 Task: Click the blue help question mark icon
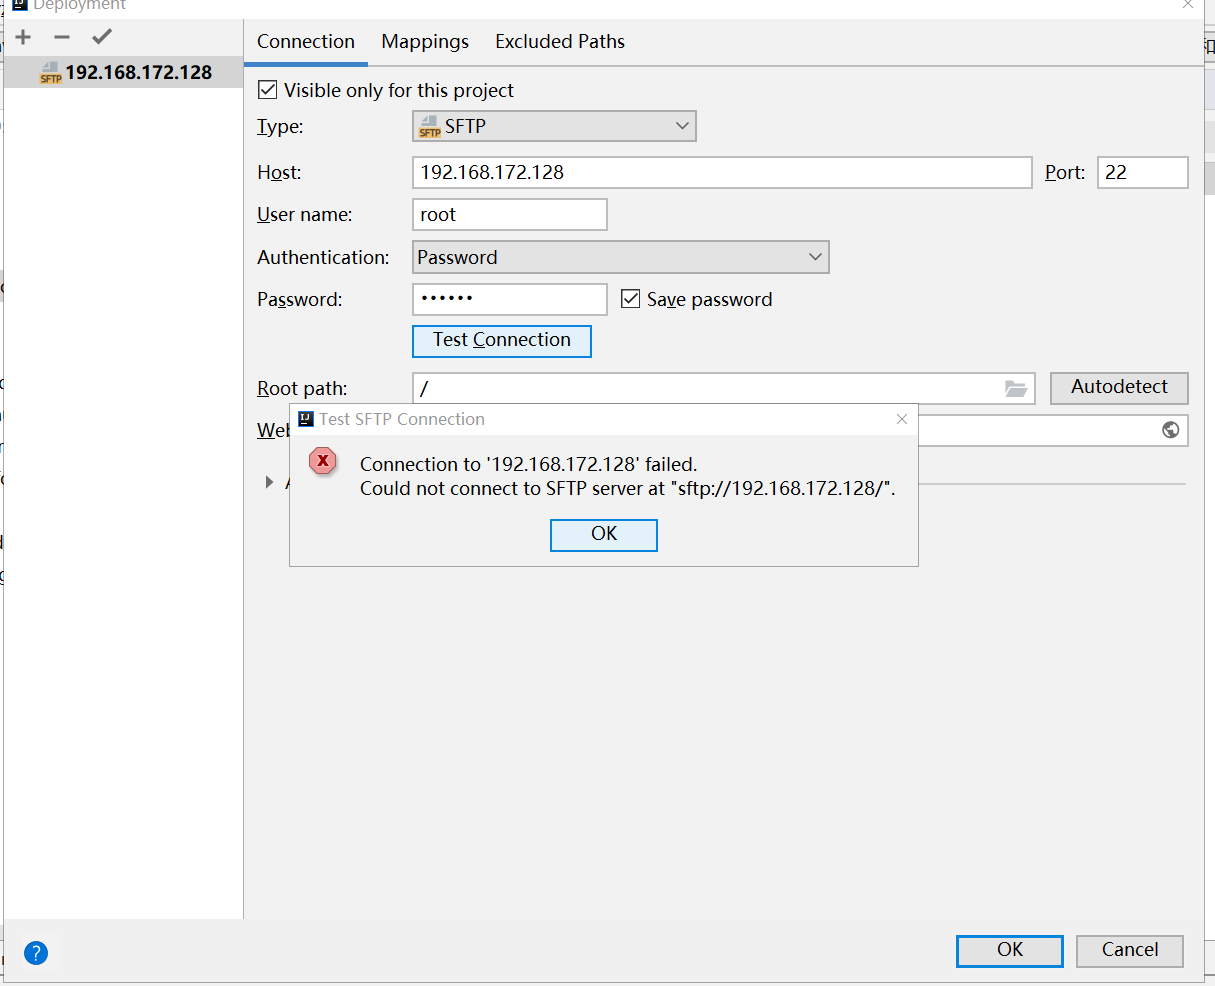pos(36,952)
